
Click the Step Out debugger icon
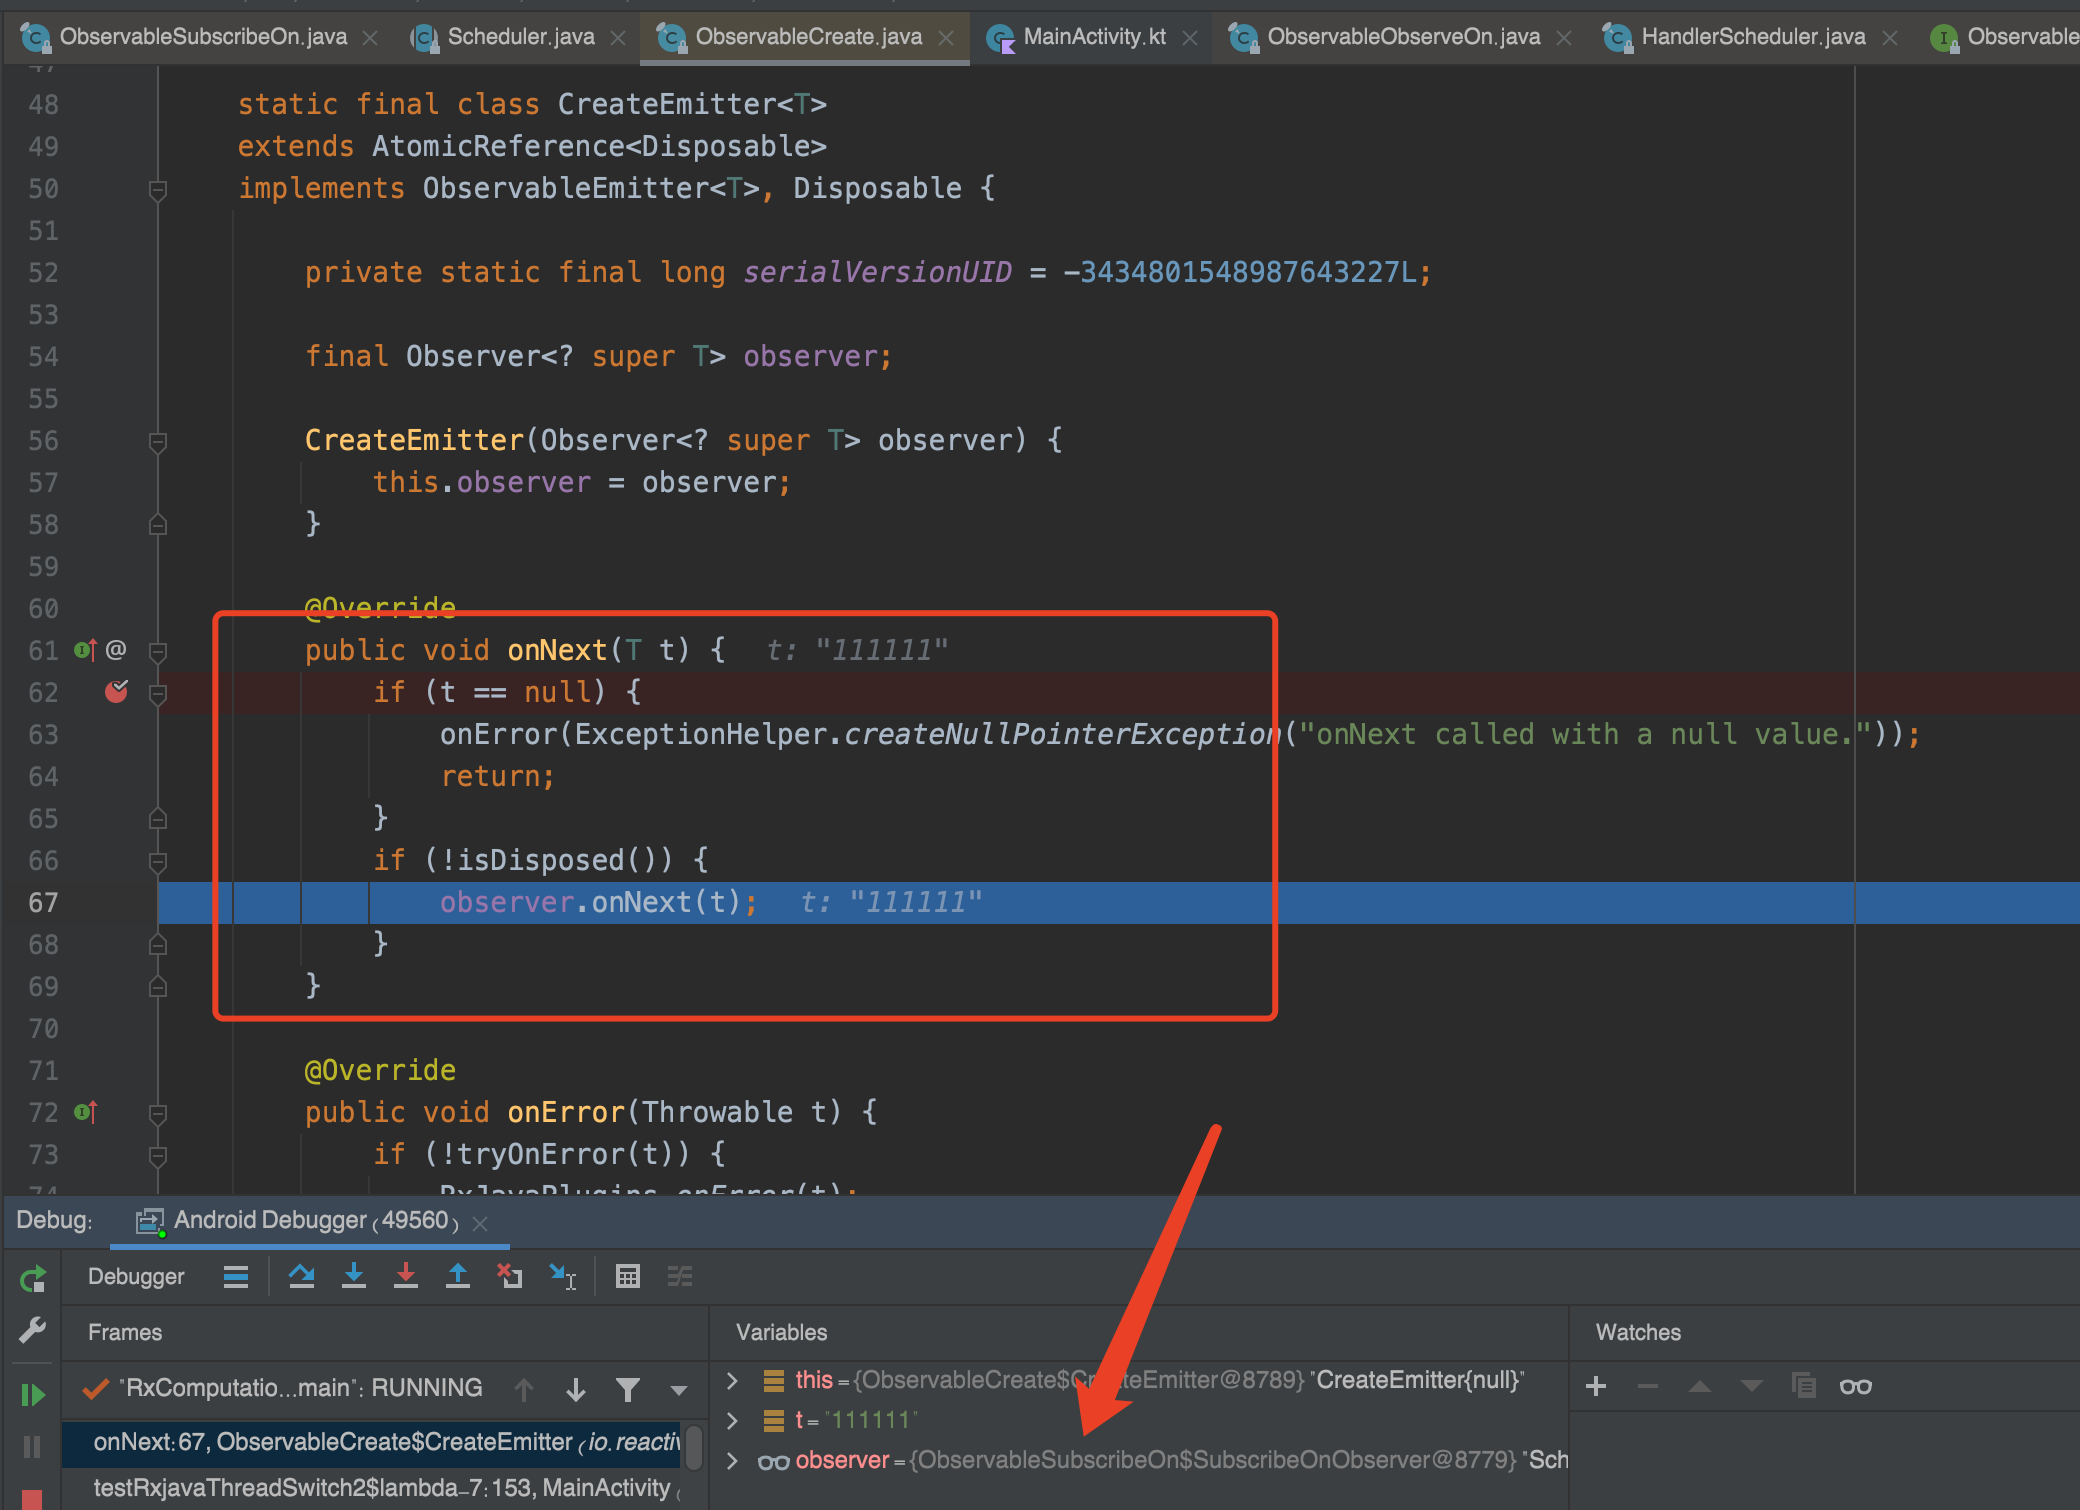458,1276
